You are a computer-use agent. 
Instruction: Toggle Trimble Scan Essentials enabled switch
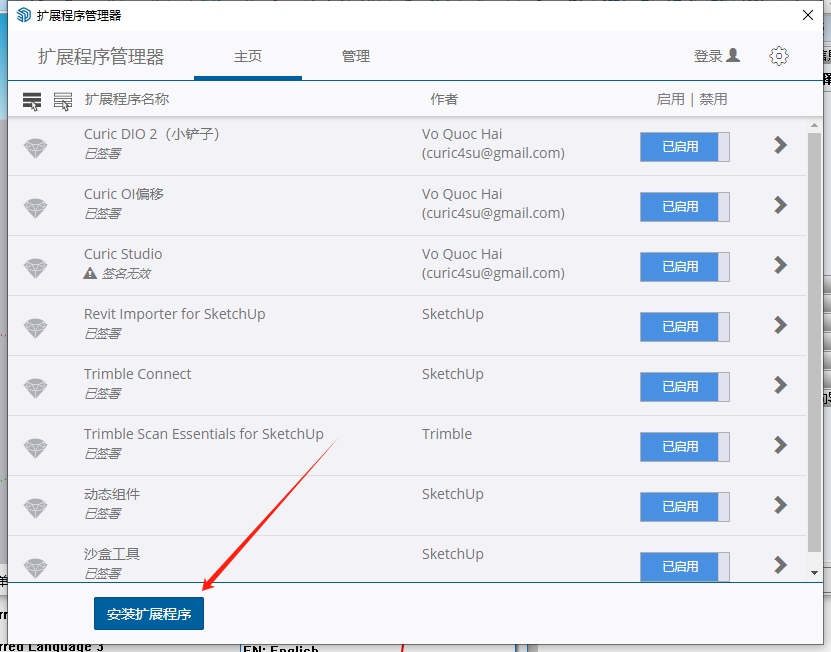coord(685,446)
